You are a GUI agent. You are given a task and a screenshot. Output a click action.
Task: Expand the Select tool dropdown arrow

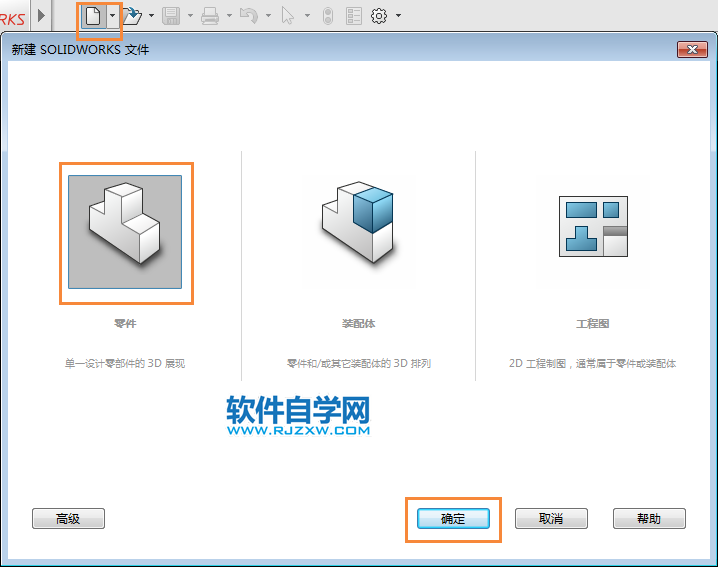(x=307, y=16)
